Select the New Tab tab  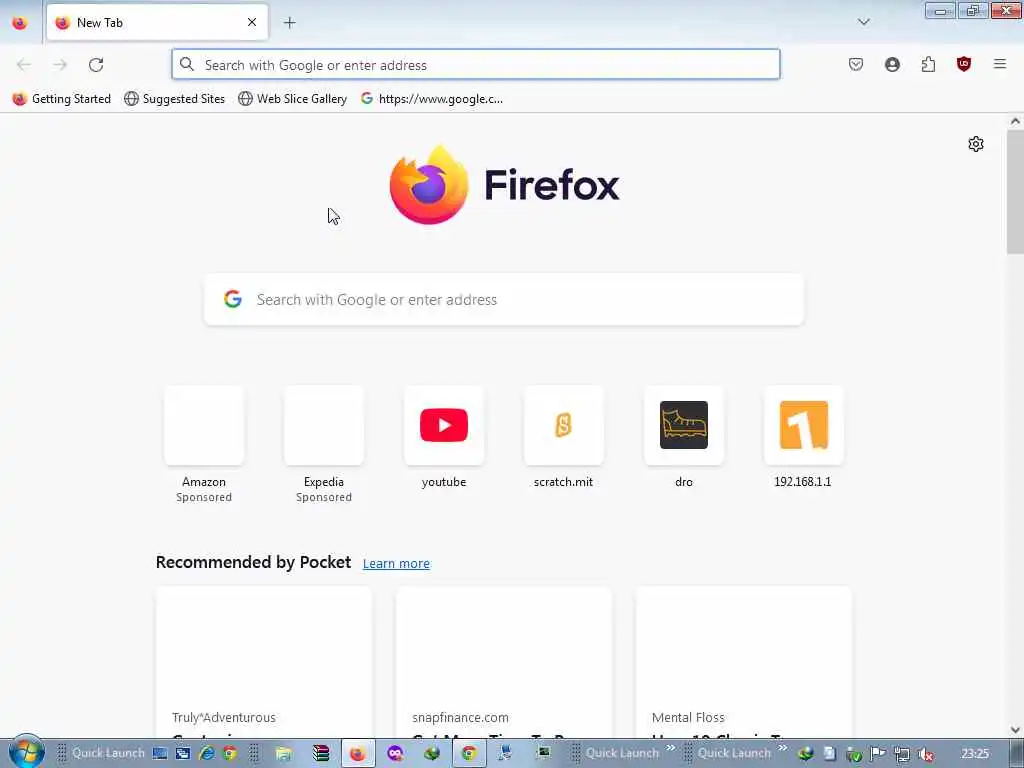[157, 22]
